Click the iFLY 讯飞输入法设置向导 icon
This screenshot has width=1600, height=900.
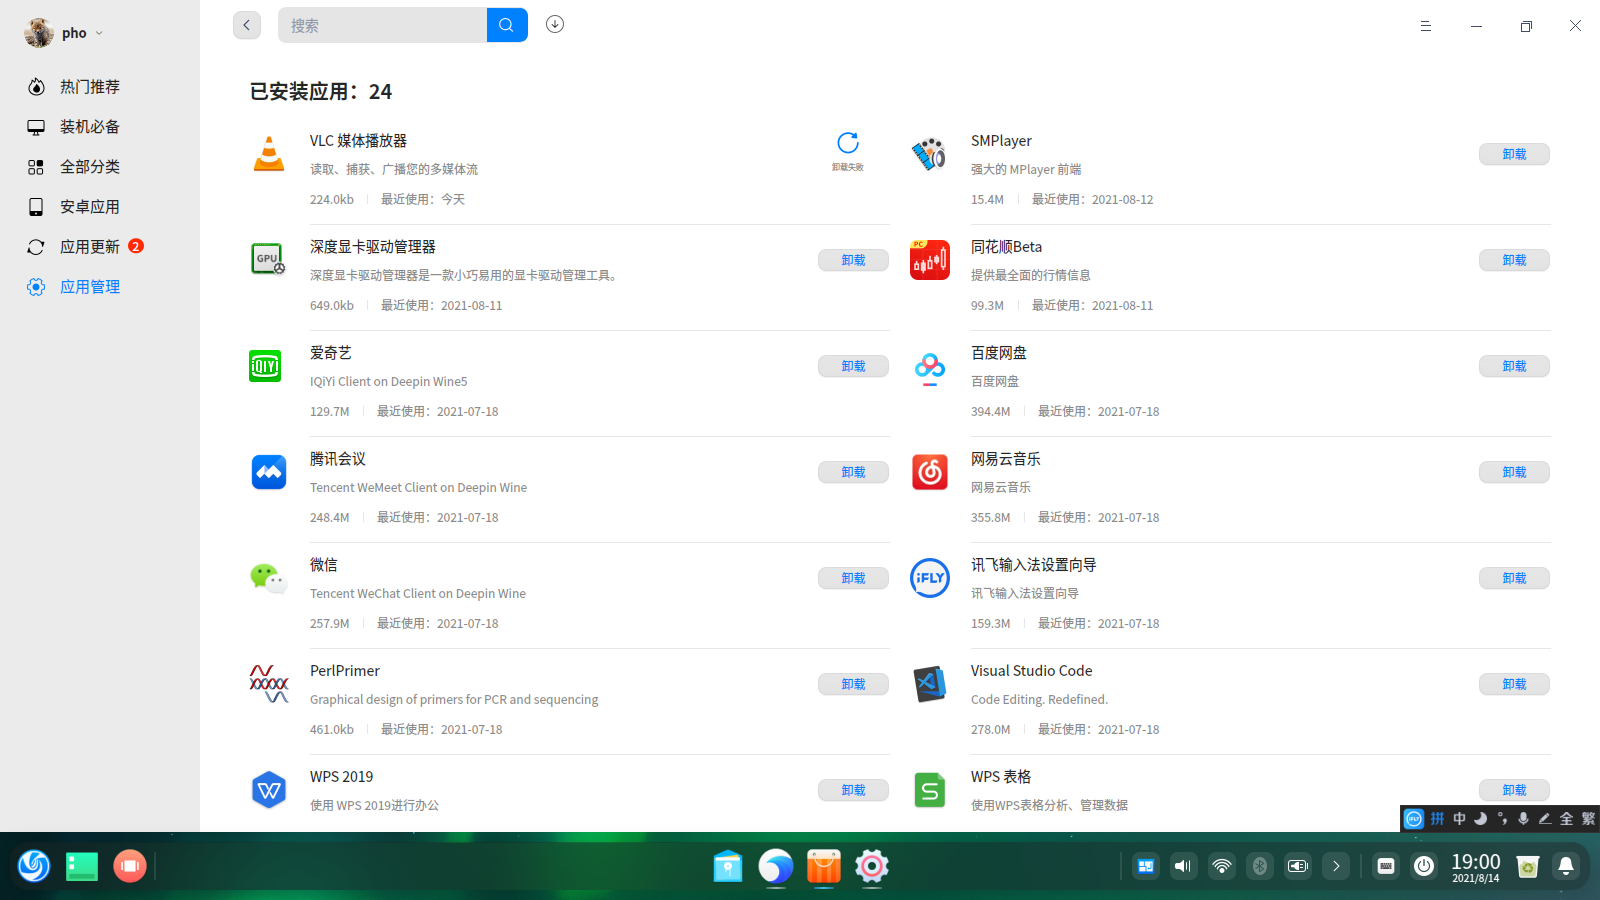pos(930,578)
